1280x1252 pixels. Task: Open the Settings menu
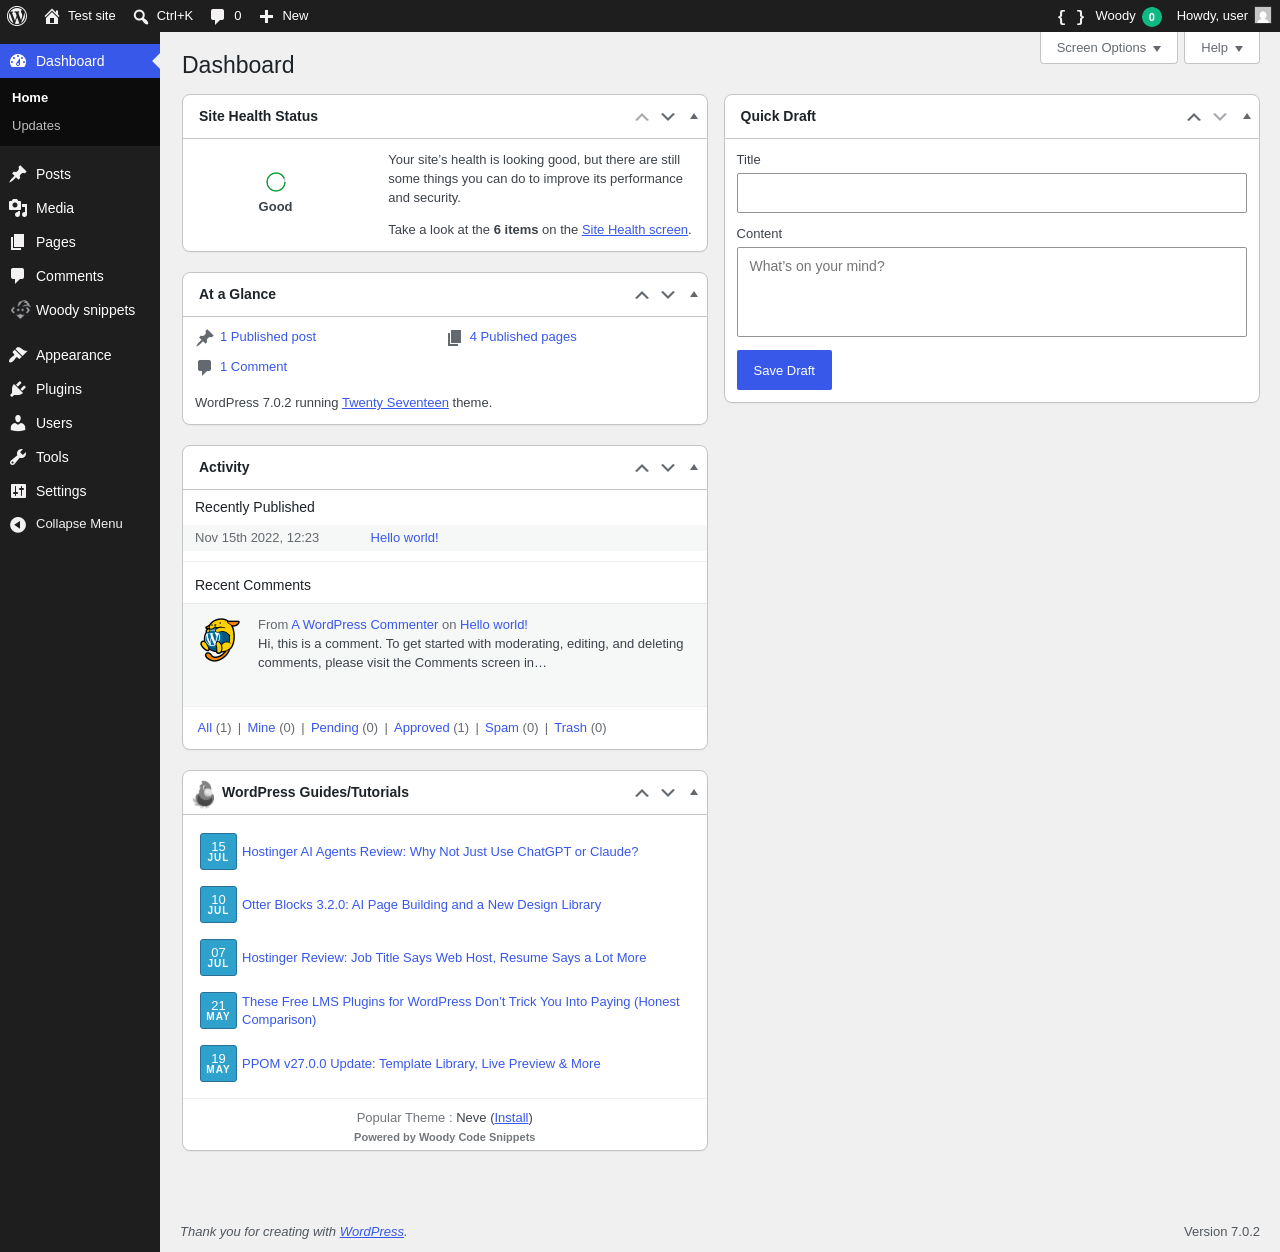coord(80,491)
